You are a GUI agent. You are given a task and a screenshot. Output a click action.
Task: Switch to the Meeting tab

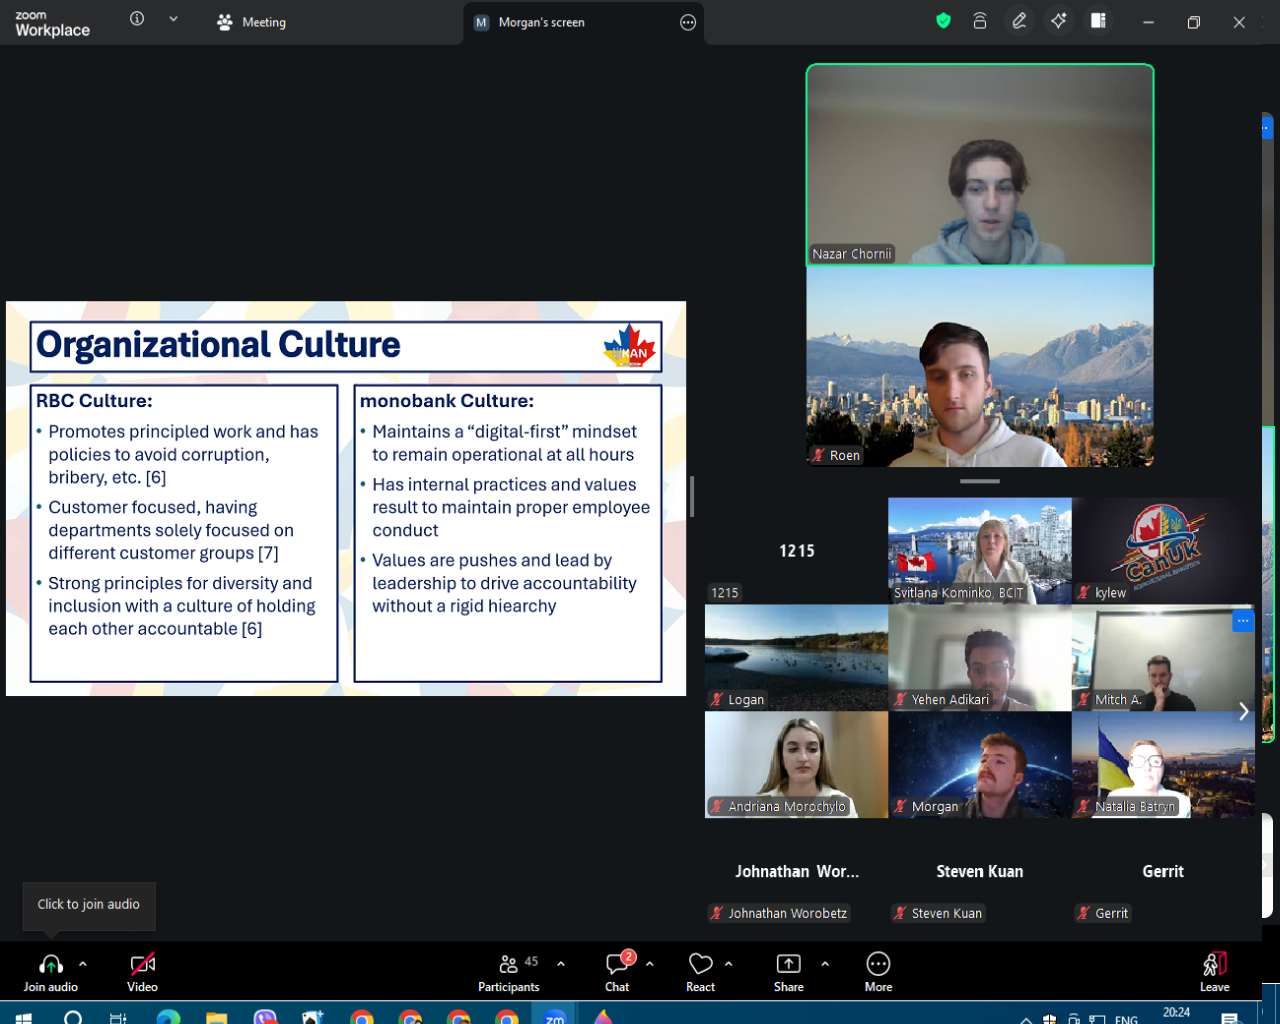click(x=252, y=22)
